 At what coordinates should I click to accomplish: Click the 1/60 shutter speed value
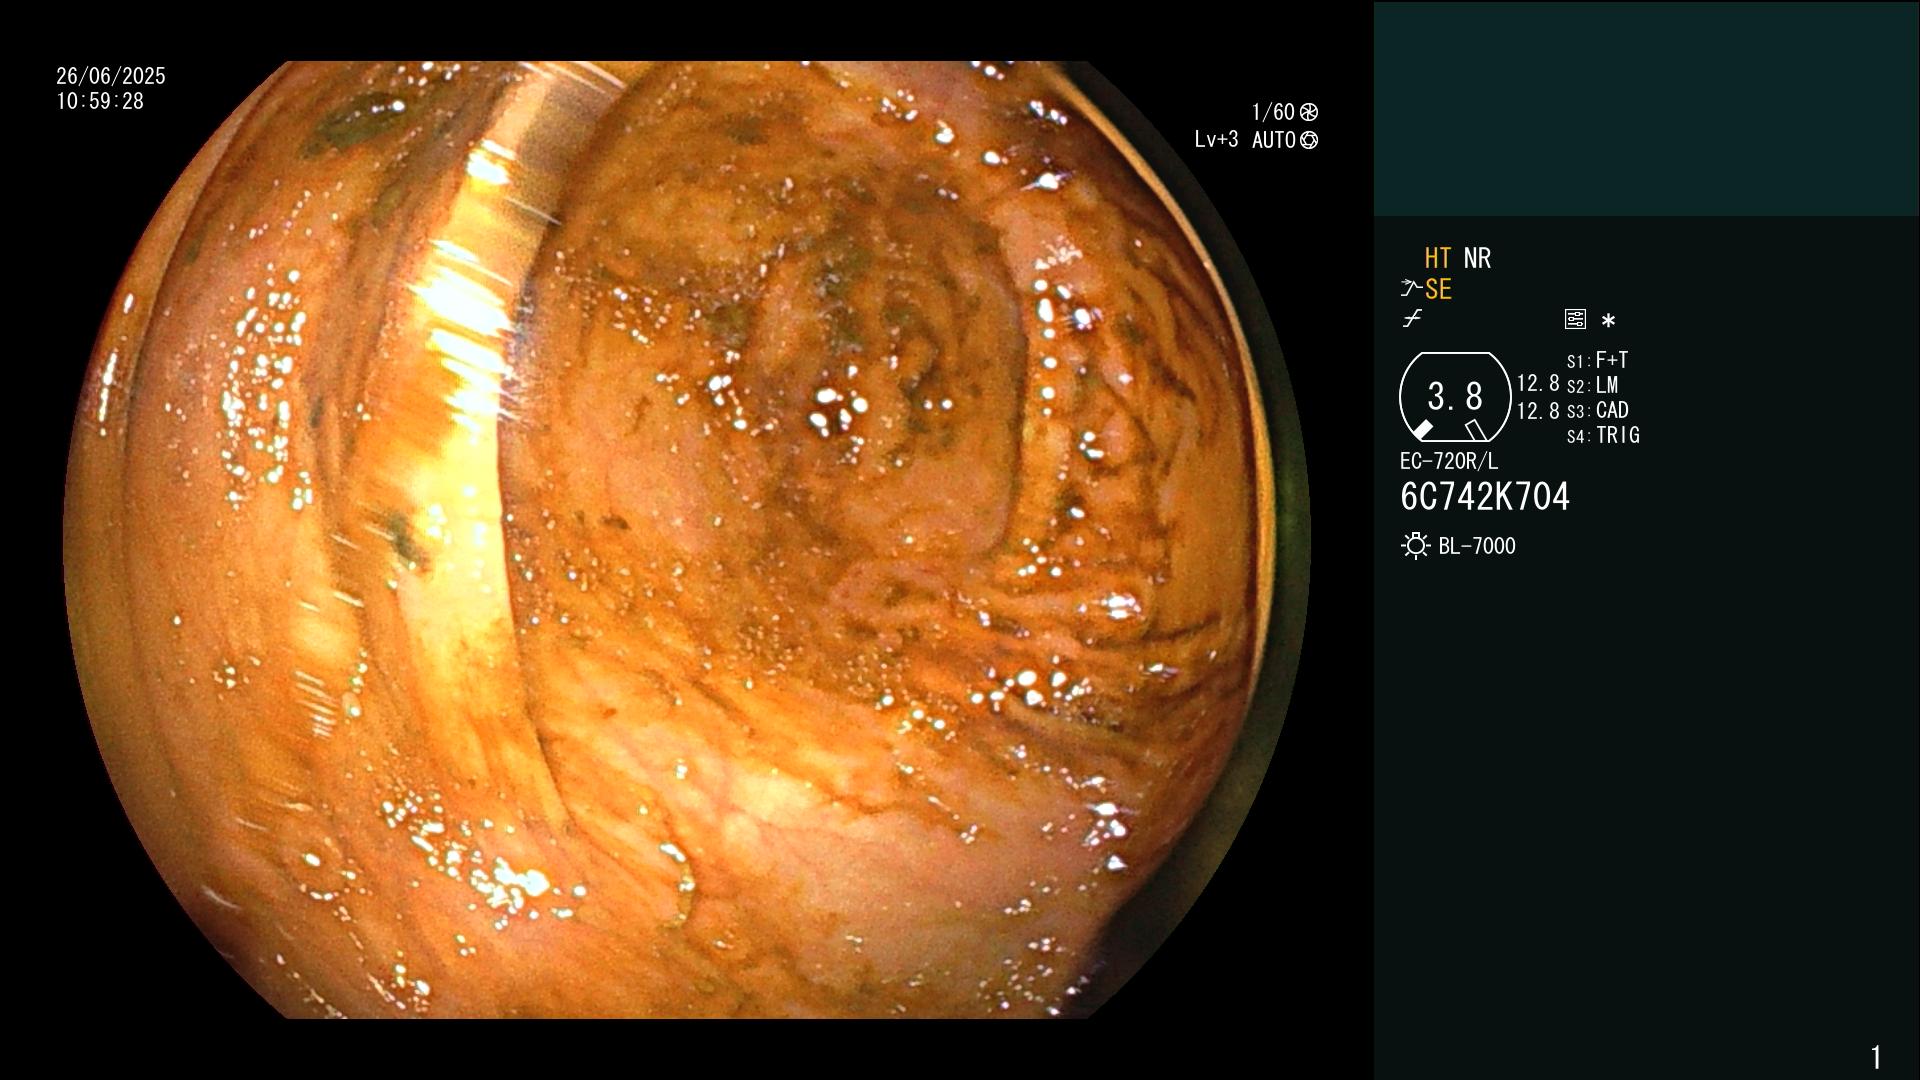1273,112
